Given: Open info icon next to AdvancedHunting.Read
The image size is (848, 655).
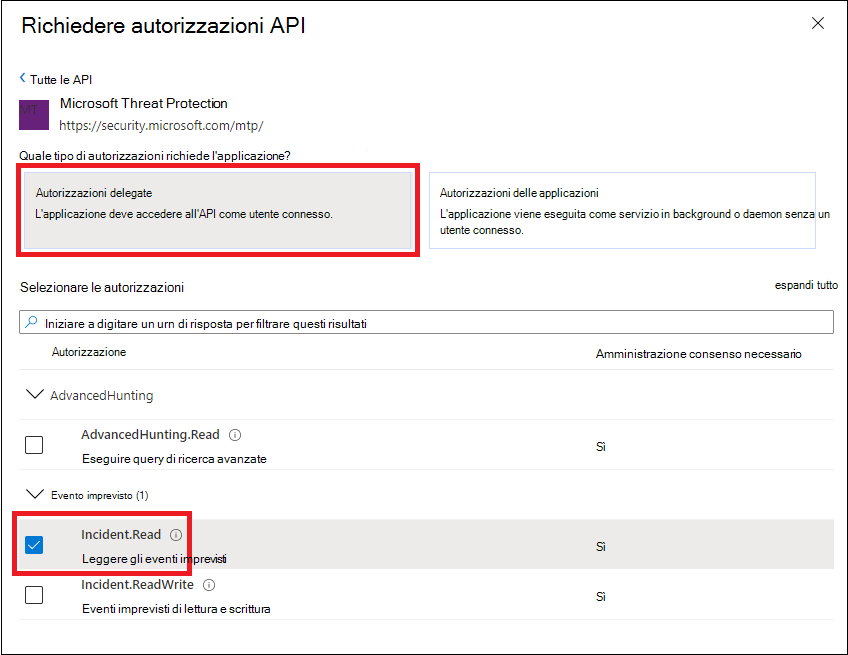Looking at the screenshot, I should [235, 435].
